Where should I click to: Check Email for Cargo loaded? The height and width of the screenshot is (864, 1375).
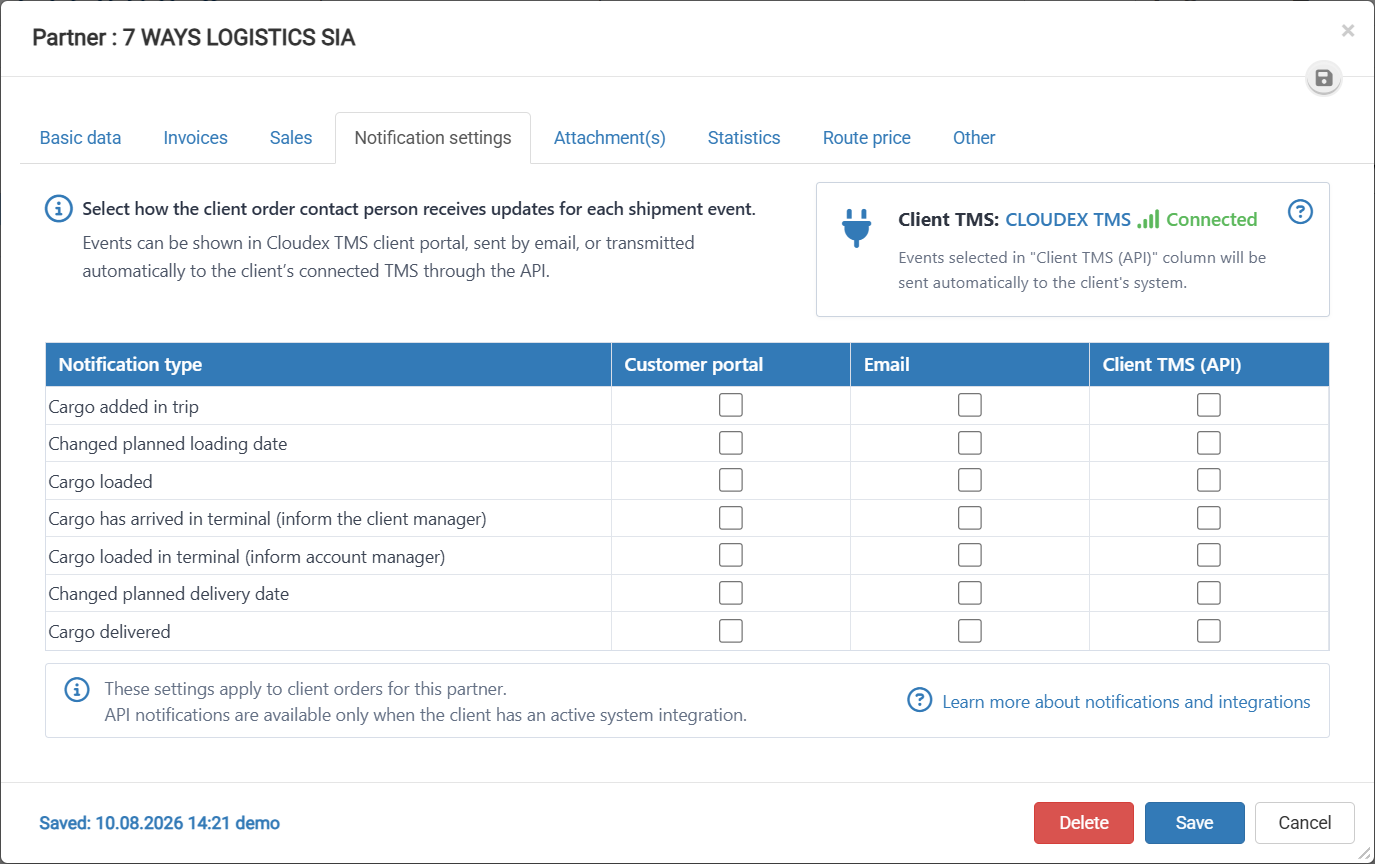point(970,480)
